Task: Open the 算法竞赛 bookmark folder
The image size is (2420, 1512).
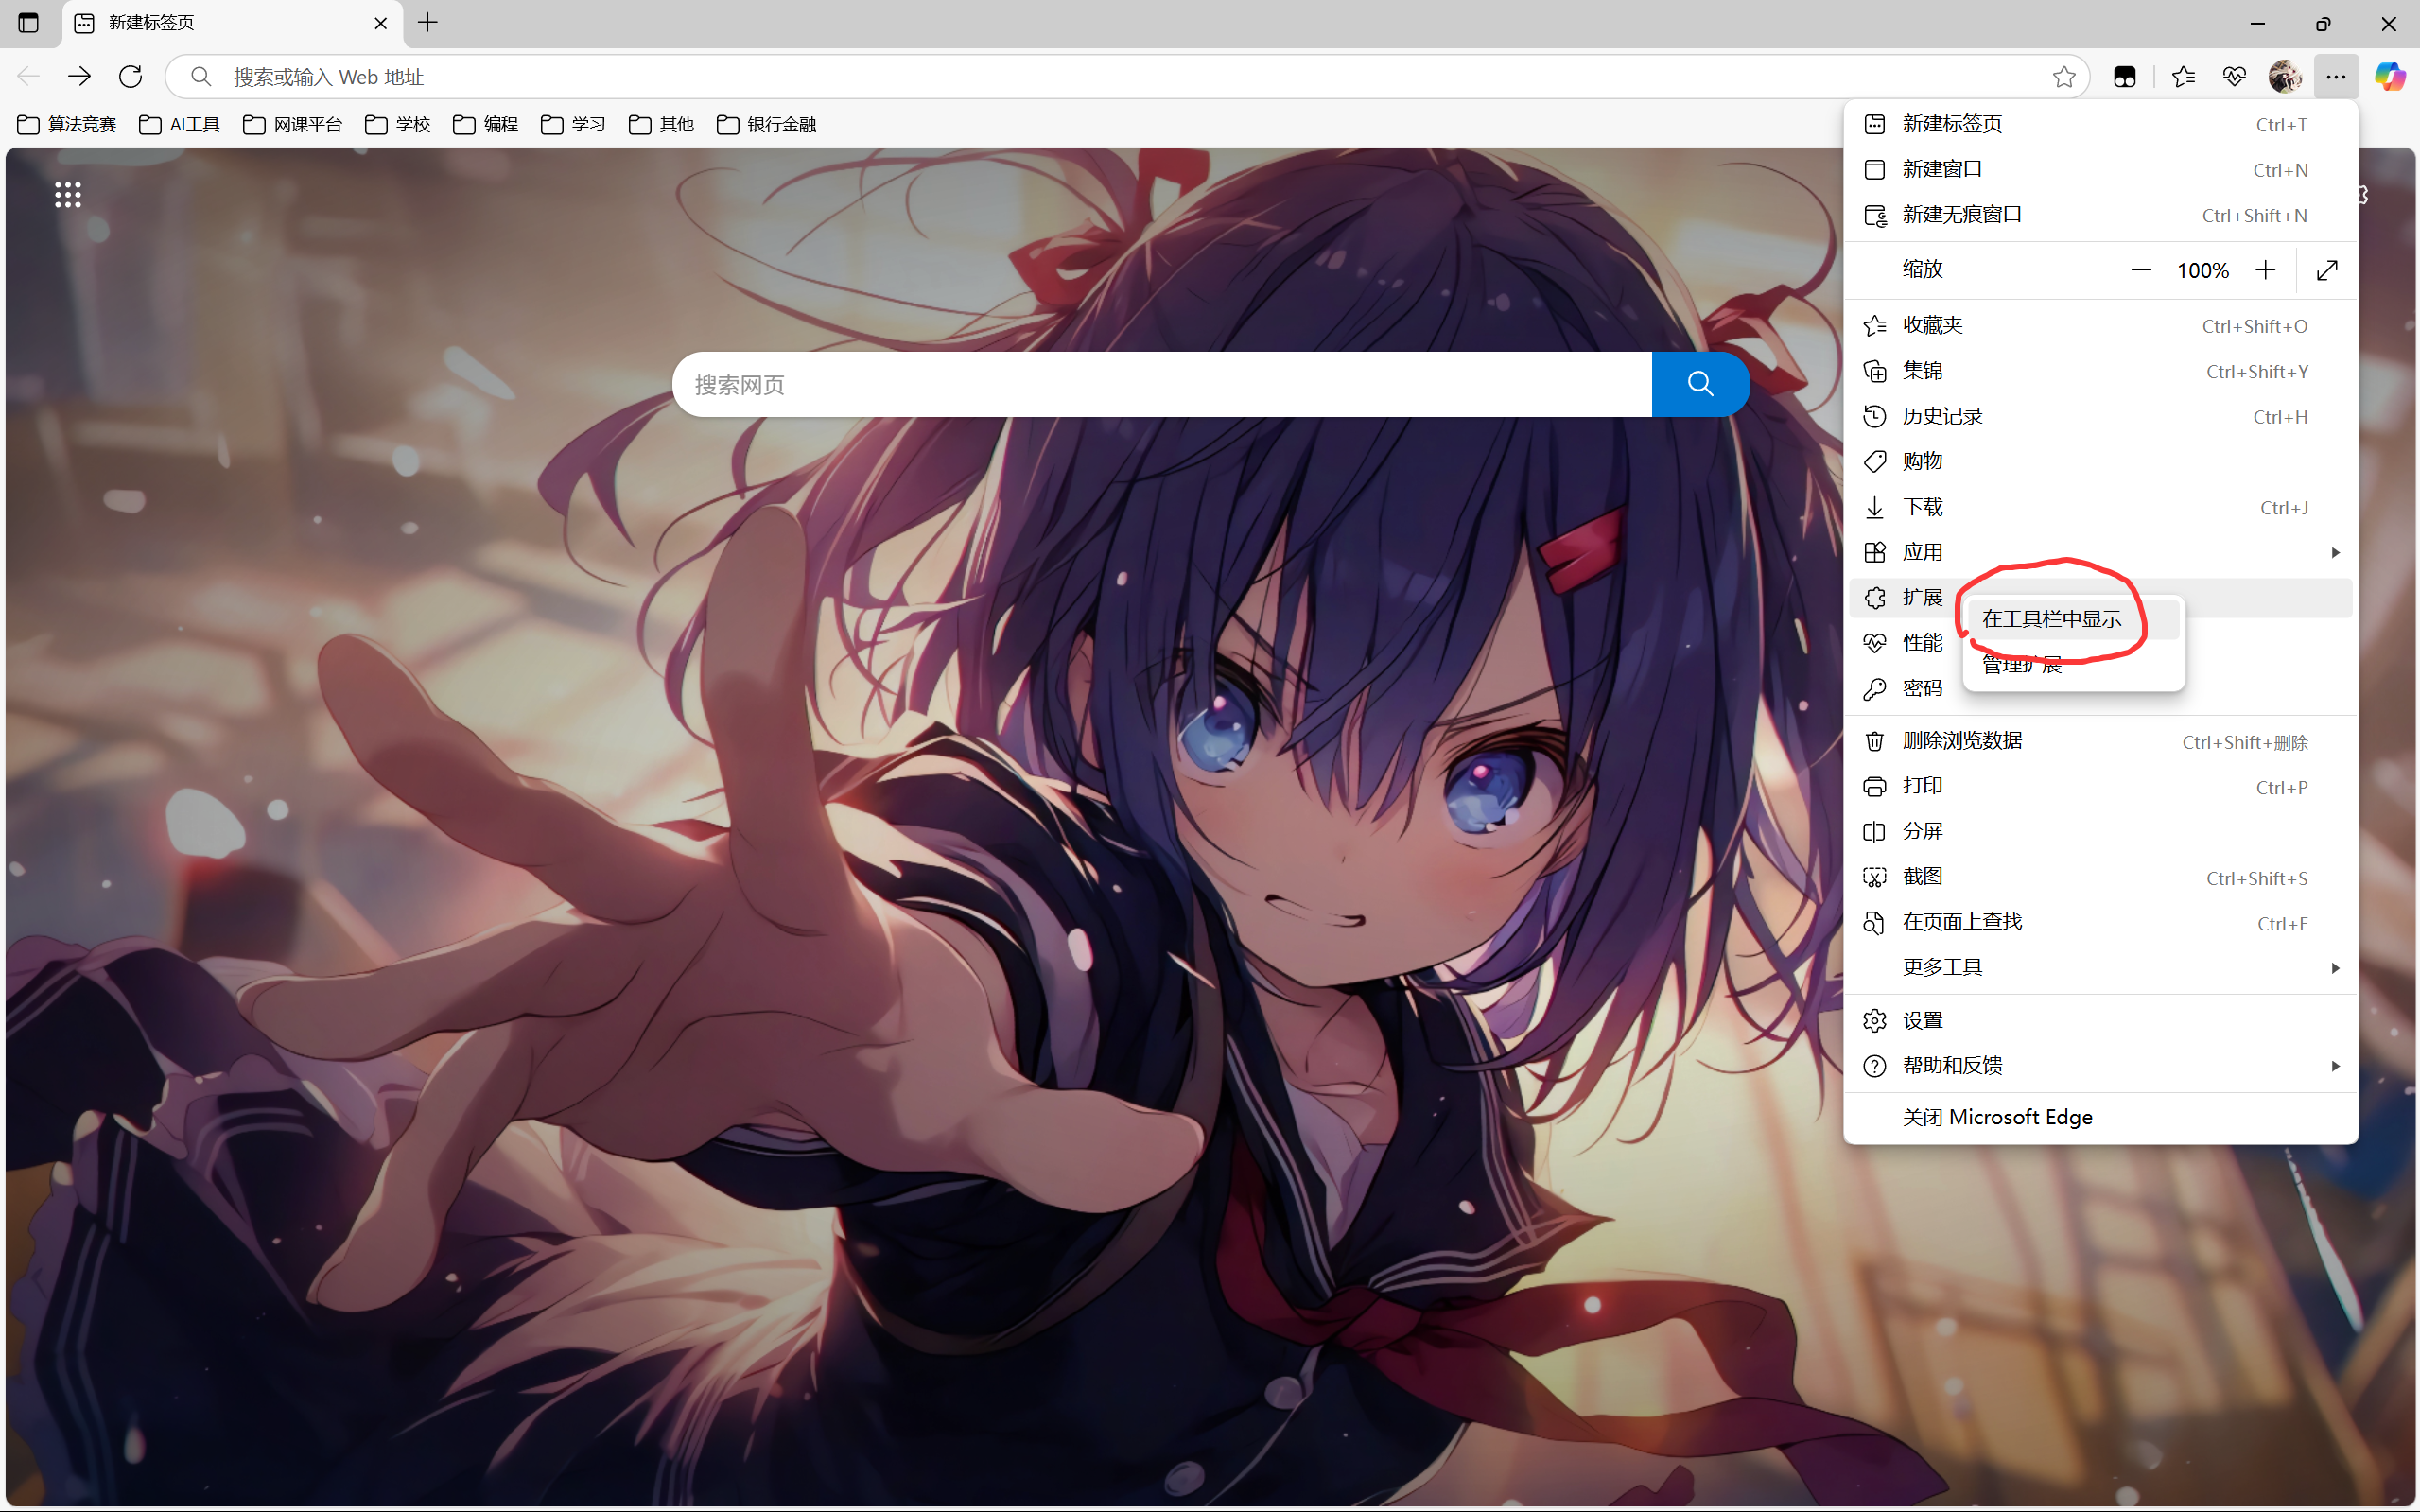Action: [67, 124]
